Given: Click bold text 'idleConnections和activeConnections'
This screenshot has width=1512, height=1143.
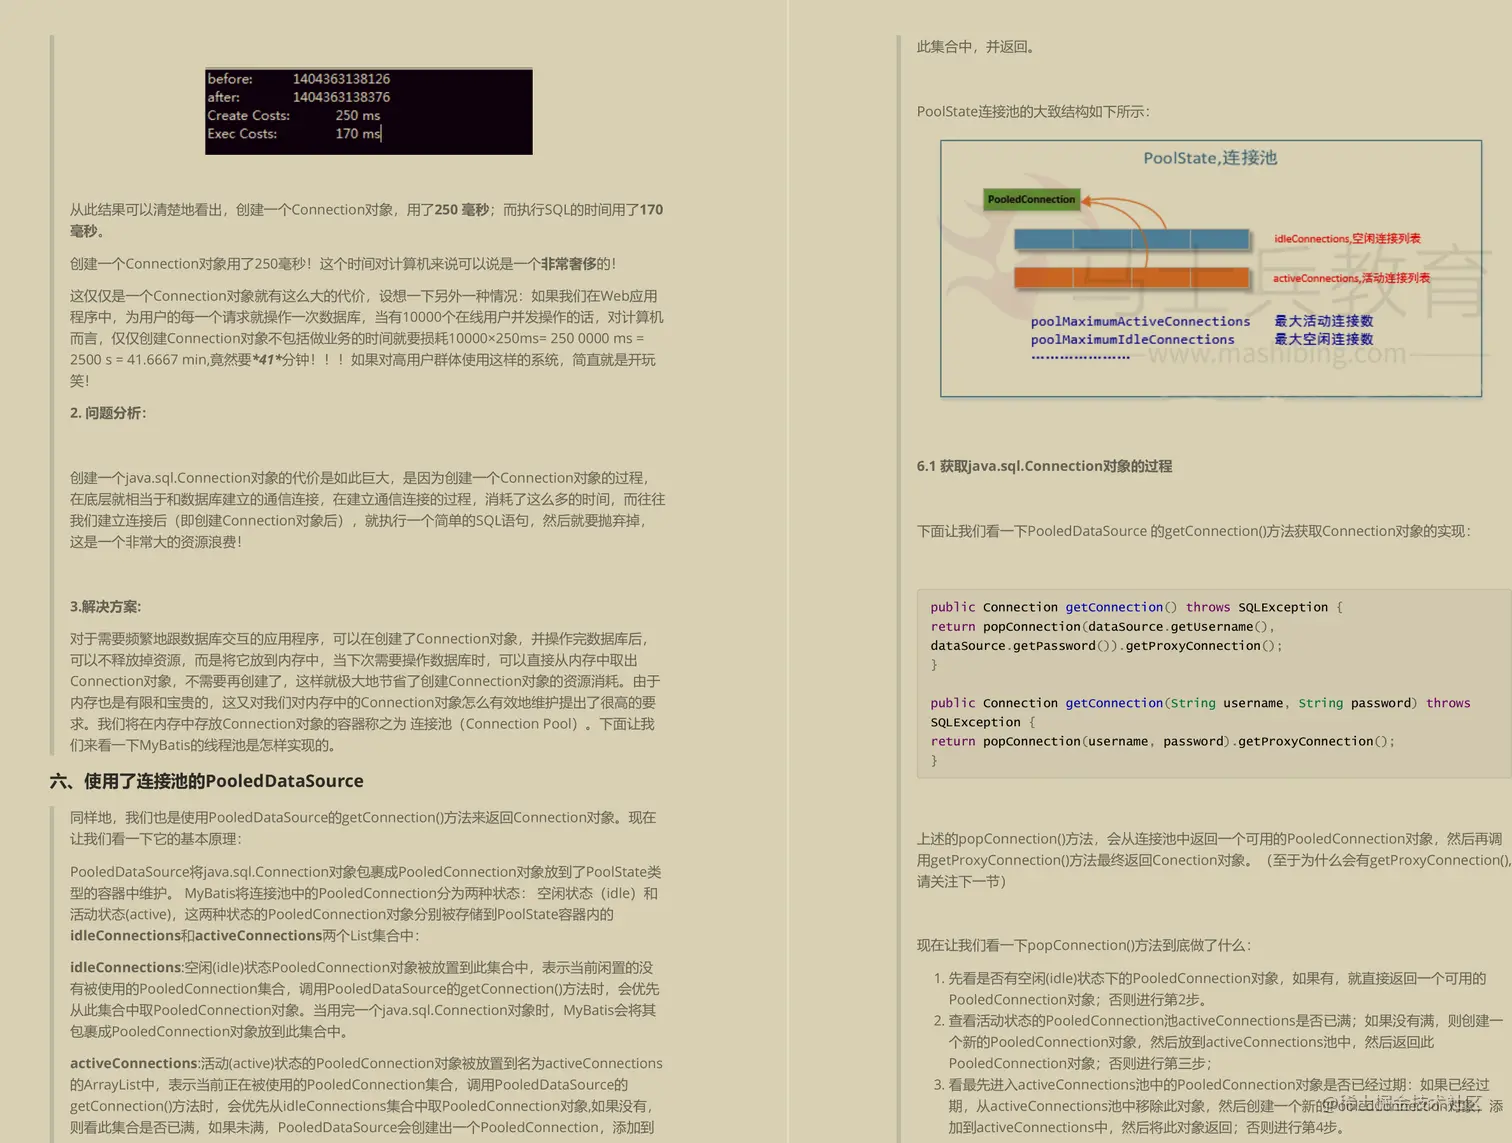Looking at the screenshot, I should pyautogui.click(x=196, y=936).
